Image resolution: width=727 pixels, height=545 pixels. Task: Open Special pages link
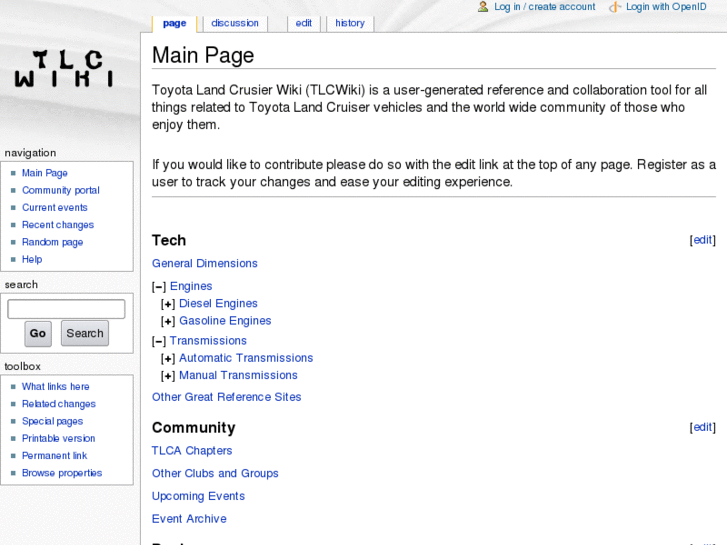[x=52, y=421]
